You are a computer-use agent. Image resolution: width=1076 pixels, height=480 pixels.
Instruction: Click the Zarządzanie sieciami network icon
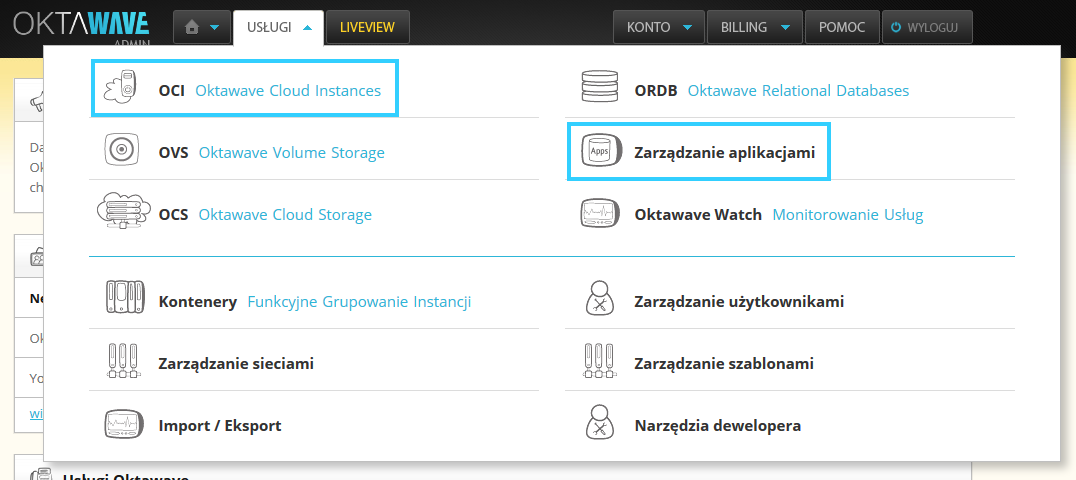tap(125, 361)
